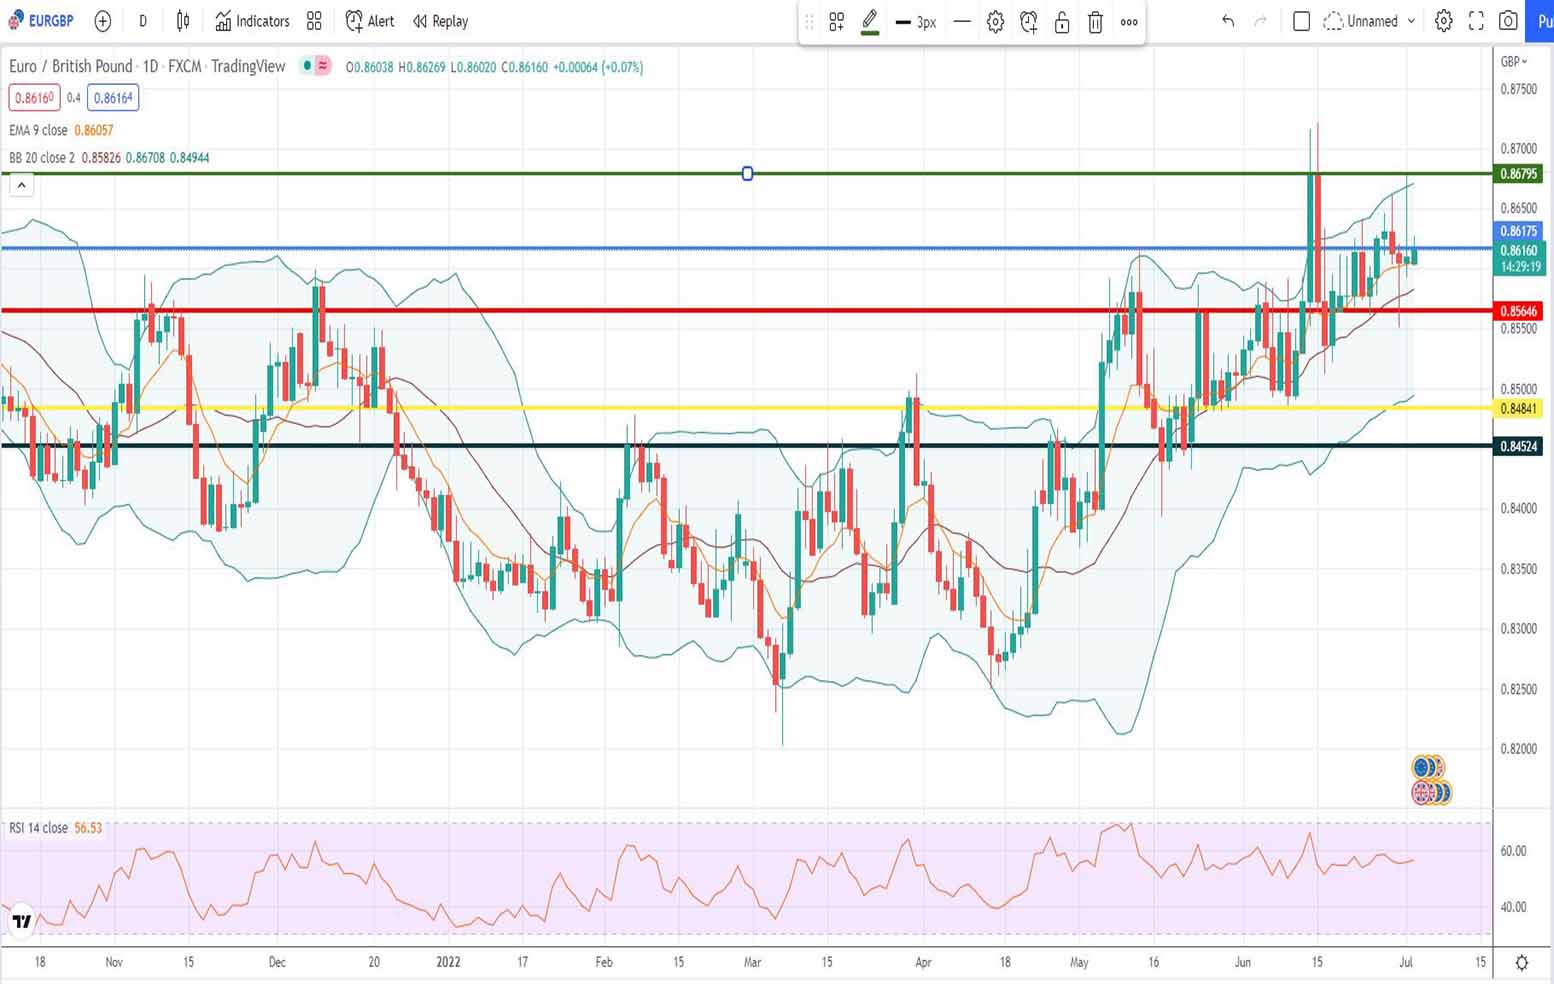Delete the selected line with trash icon

click(1095, 22)
